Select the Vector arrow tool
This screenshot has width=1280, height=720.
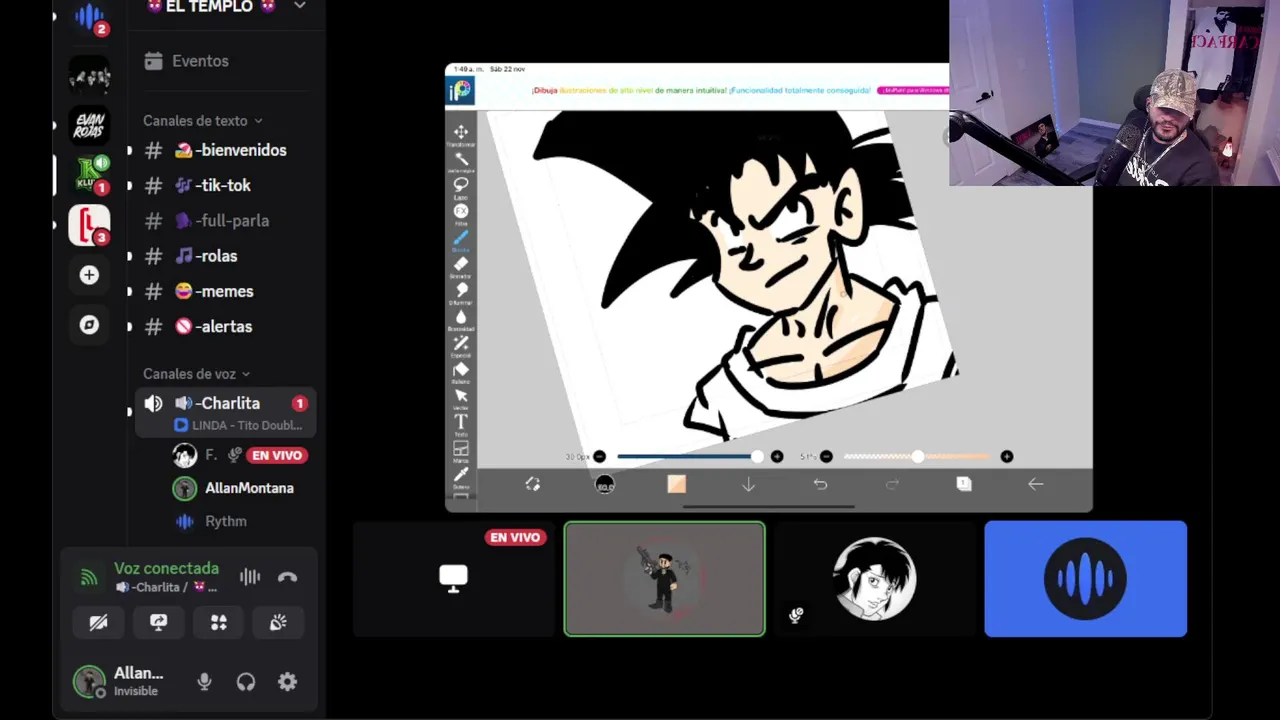click(461, 397)
